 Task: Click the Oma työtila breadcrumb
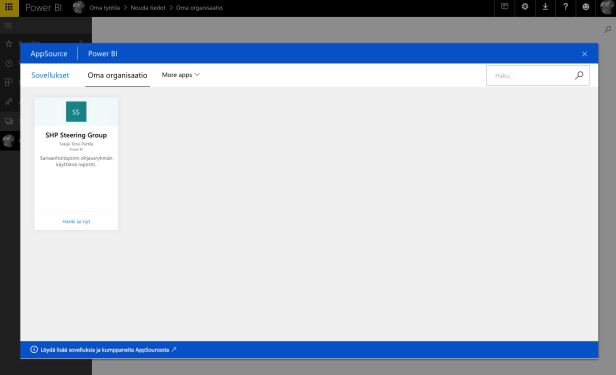(x=104, y=7)
